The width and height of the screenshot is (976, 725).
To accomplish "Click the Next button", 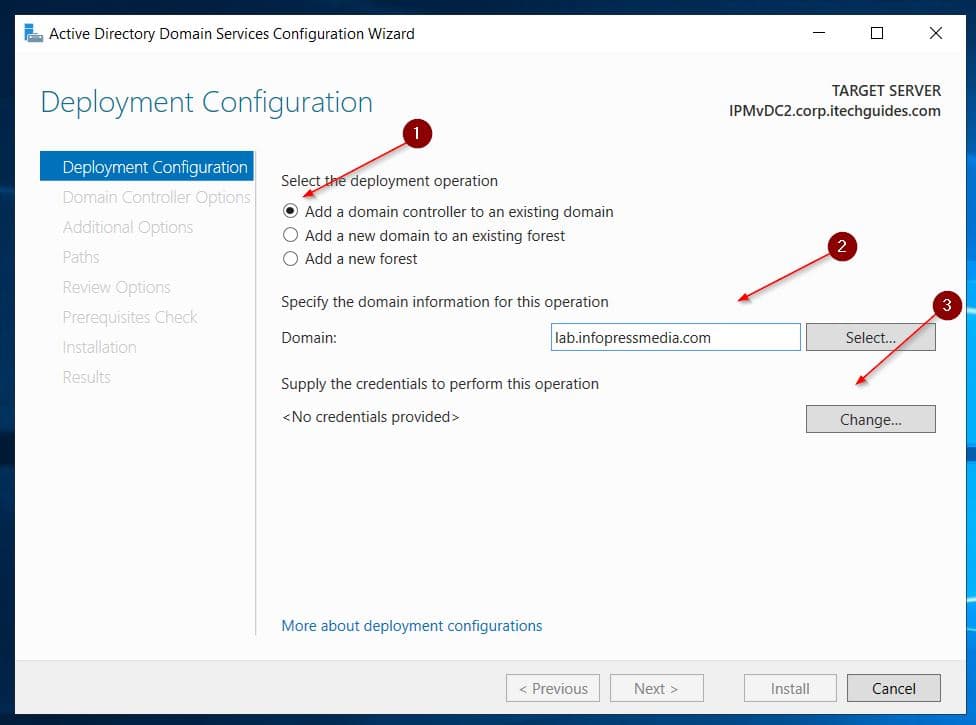I will (x=656, y=688).
